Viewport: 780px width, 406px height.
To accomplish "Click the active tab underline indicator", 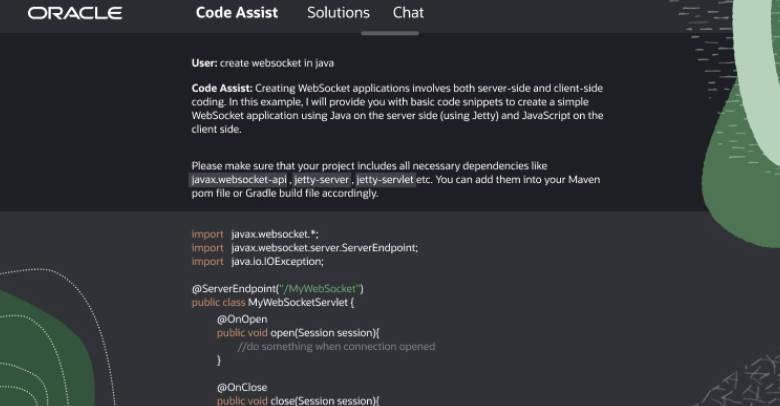I will click(x=390, y=33).
